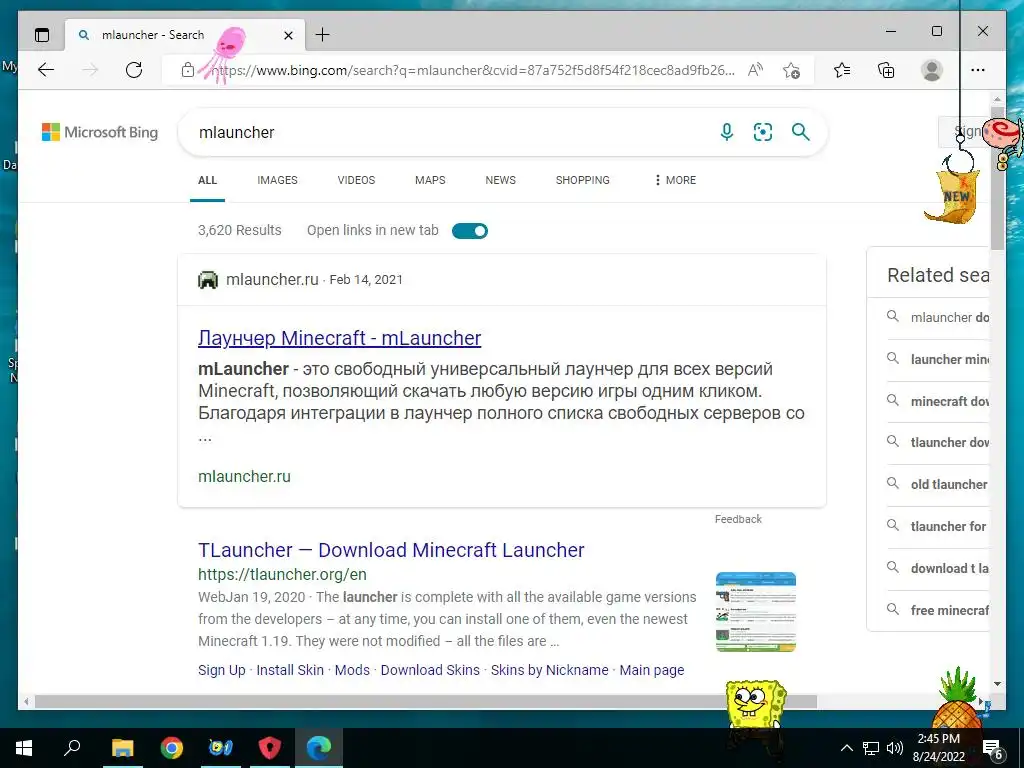The height and width of the screenshot is (768, 1024).
Task: Open the Mods sublink
Action: [352, 670]
